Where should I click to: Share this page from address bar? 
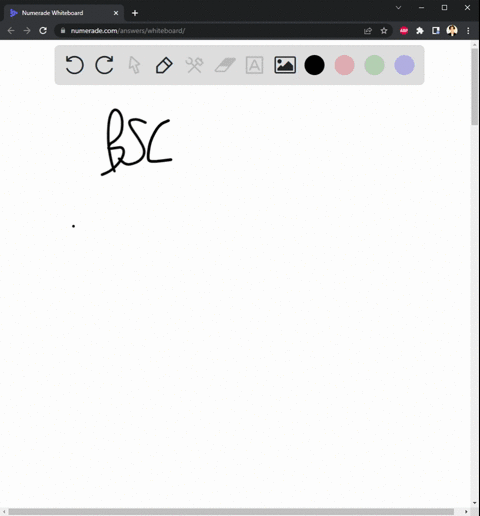pyautogui.click(x=368, y=31)
